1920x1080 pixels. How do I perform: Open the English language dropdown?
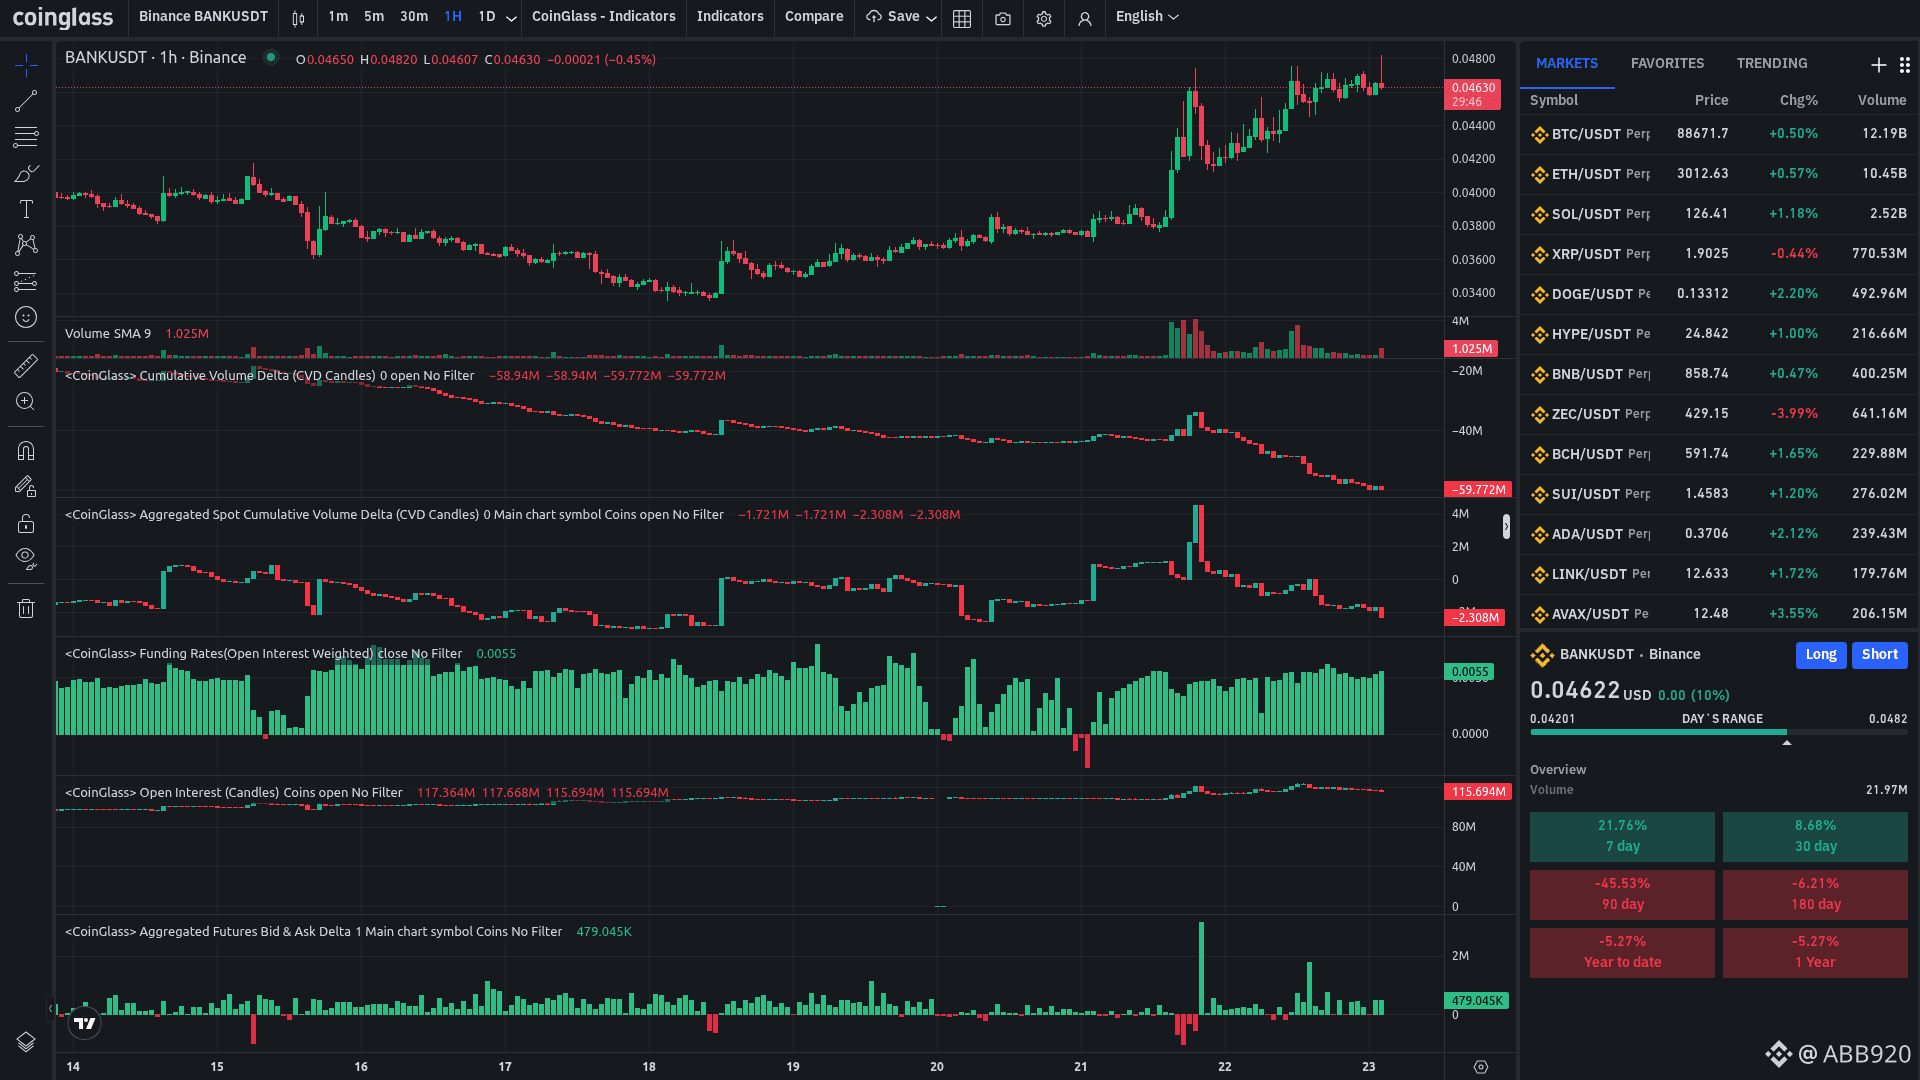click(x=1147, y=17)
